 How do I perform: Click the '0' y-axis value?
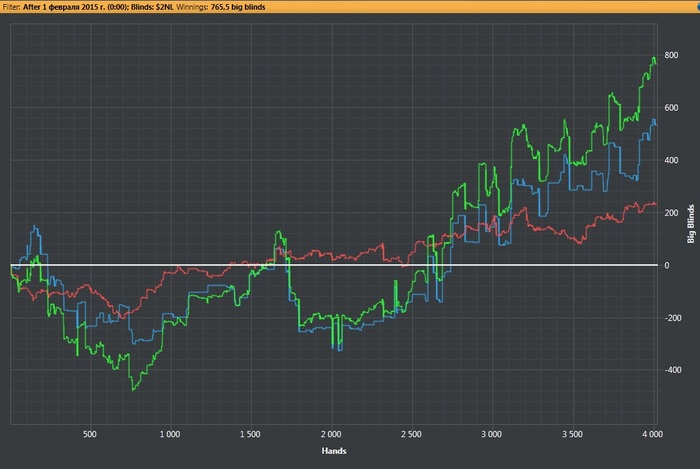coord(667,265)
